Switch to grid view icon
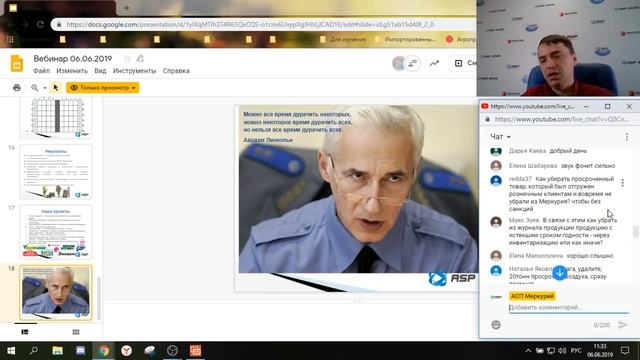 tap(76, 332)
